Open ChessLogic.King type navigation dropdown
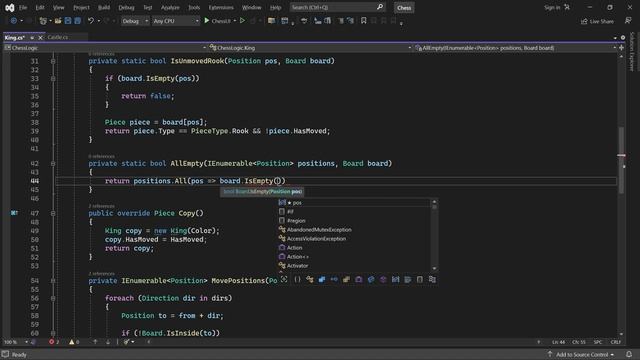 311,48
